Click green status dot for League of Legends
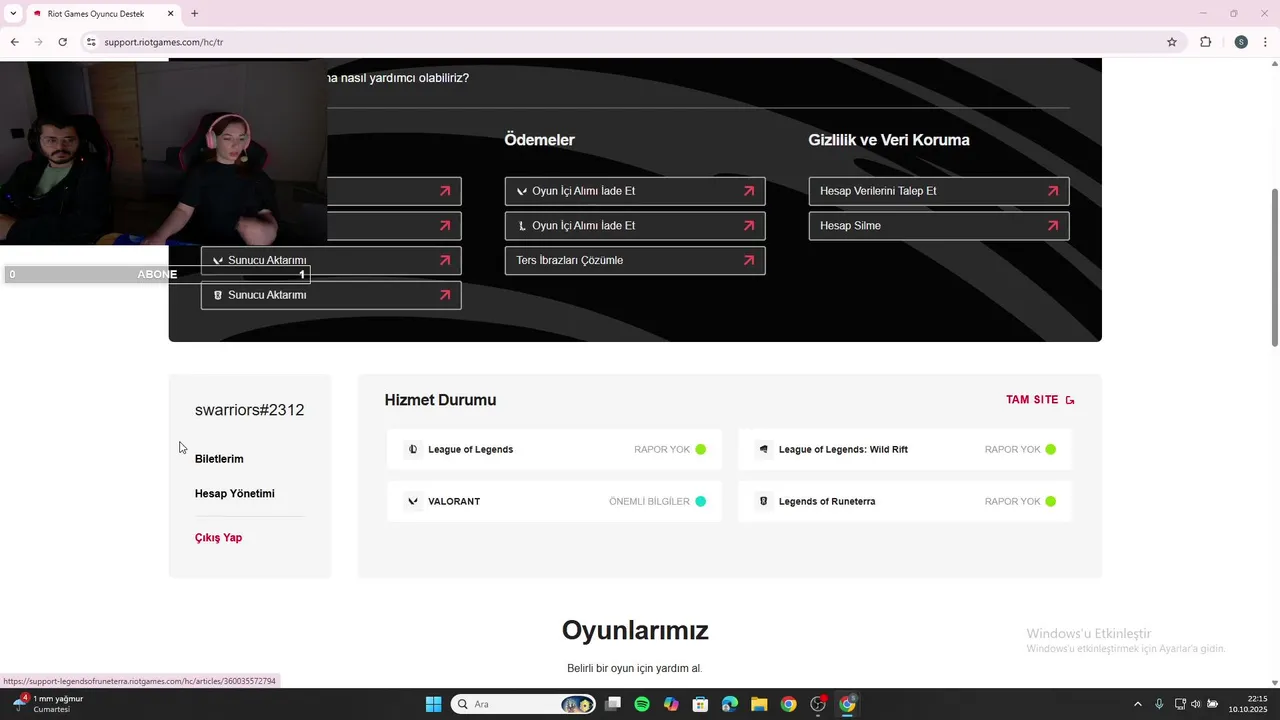This screenshot has height=720, width=1280. (x=700, y=449)
